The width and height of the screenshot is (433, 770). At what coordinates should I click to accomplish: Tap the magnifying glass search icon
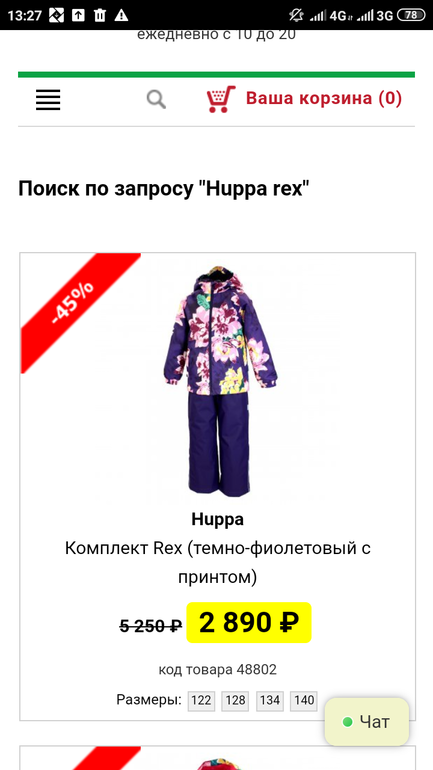pos(156,100)
